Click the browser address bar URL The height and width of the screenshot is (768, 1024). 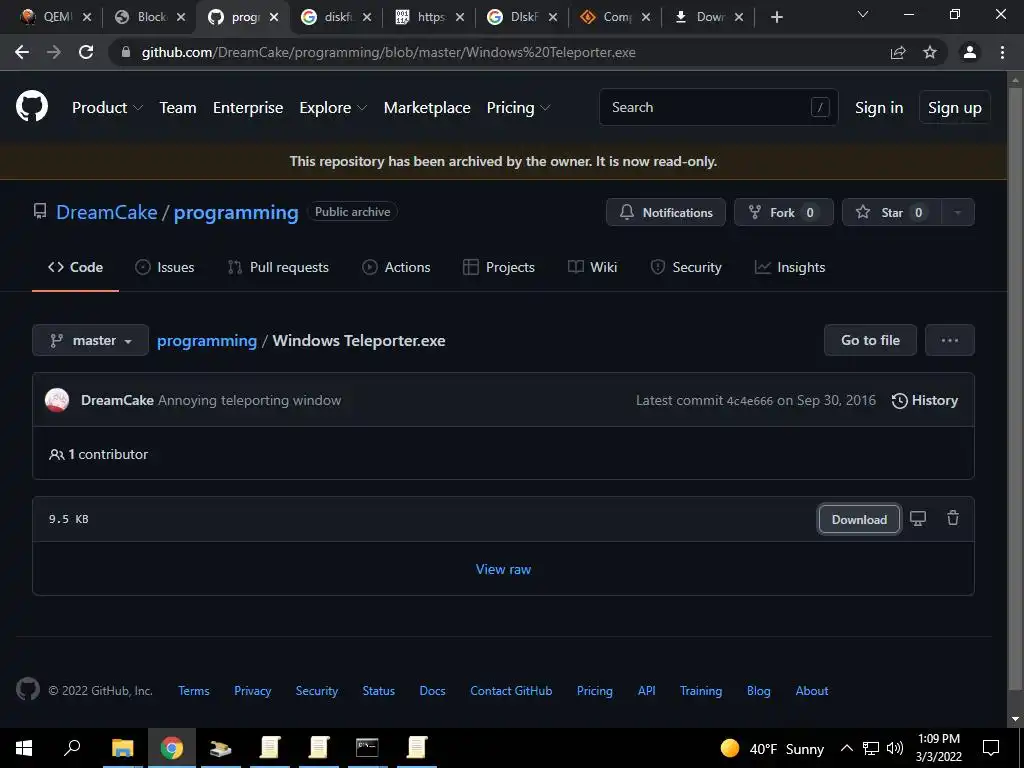[x=389, y=52]
